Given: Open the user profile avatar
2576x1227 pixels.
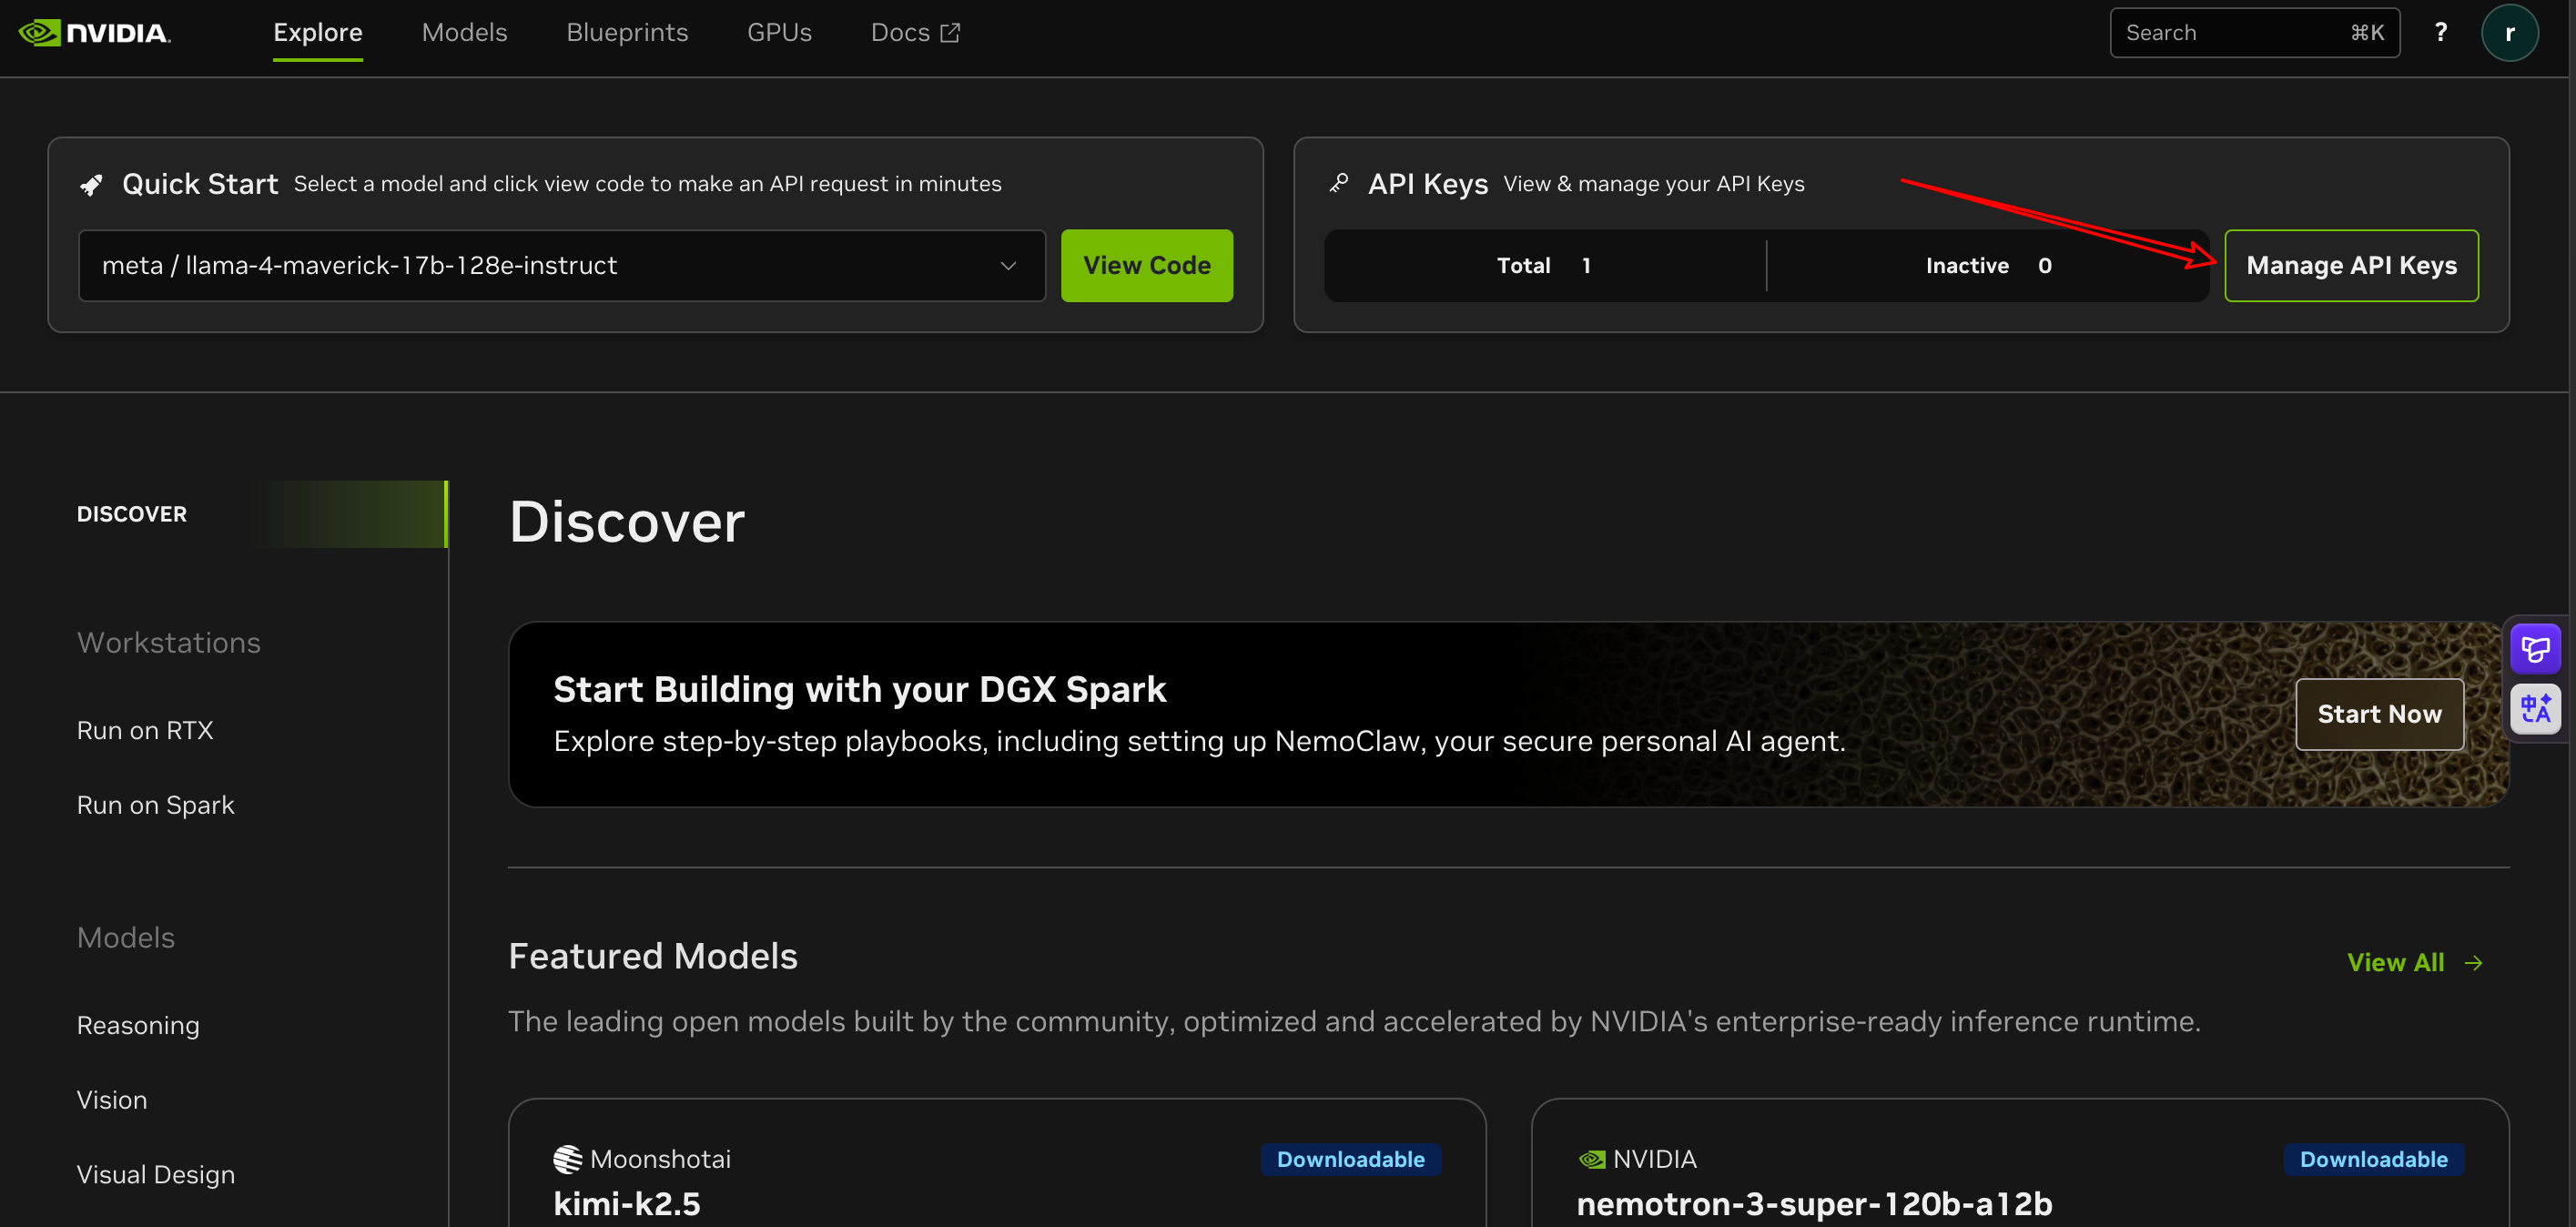Looking at the screenshot, I should [2509, 33].
